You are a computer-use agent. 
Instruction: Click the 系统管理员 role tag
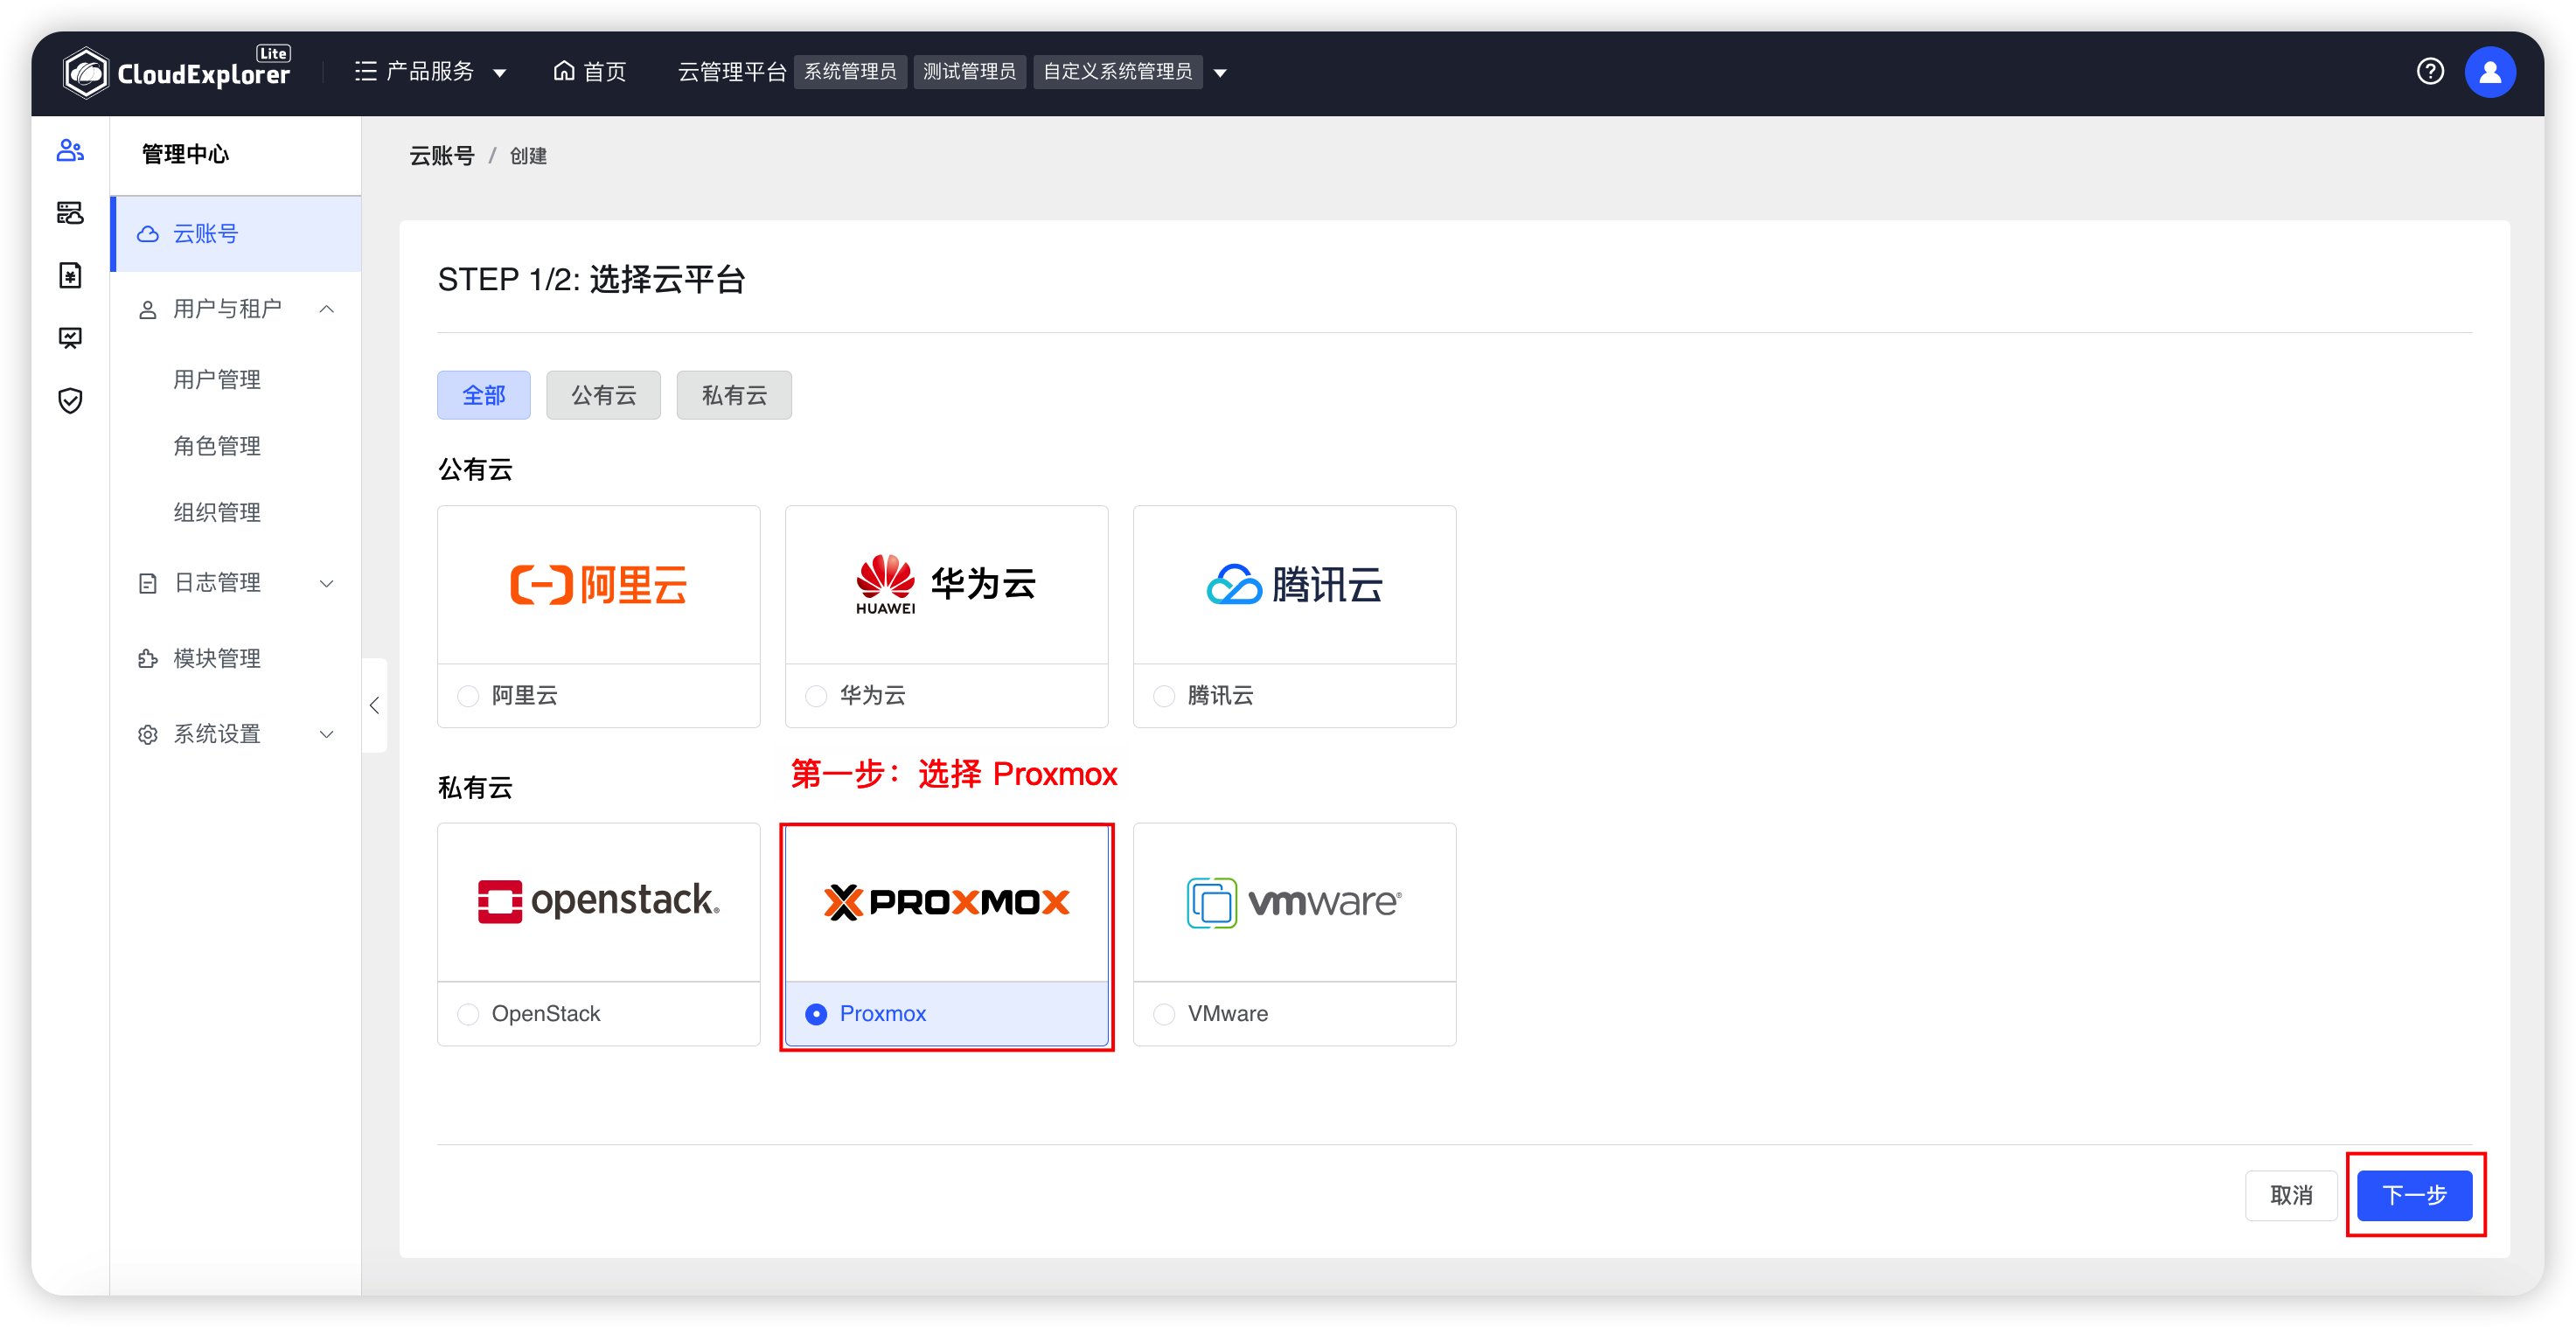click(x=850, y=72)
